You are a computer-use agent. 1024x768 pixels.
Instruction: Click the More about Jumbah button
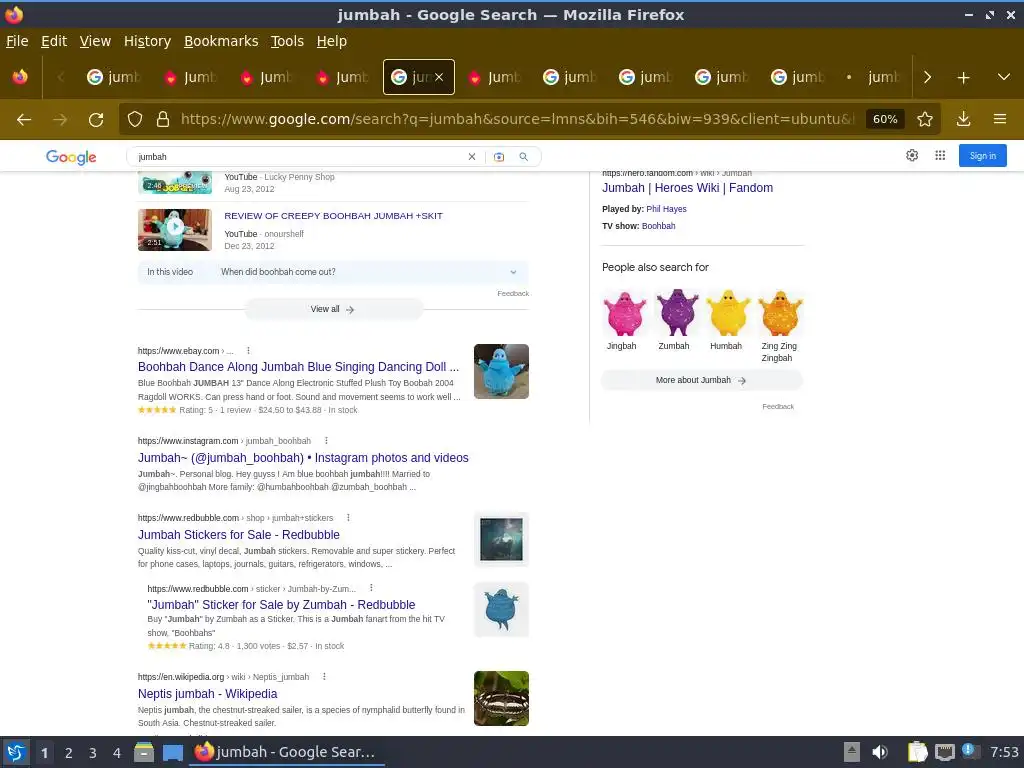pyautogui.click(x=701, y=380)
